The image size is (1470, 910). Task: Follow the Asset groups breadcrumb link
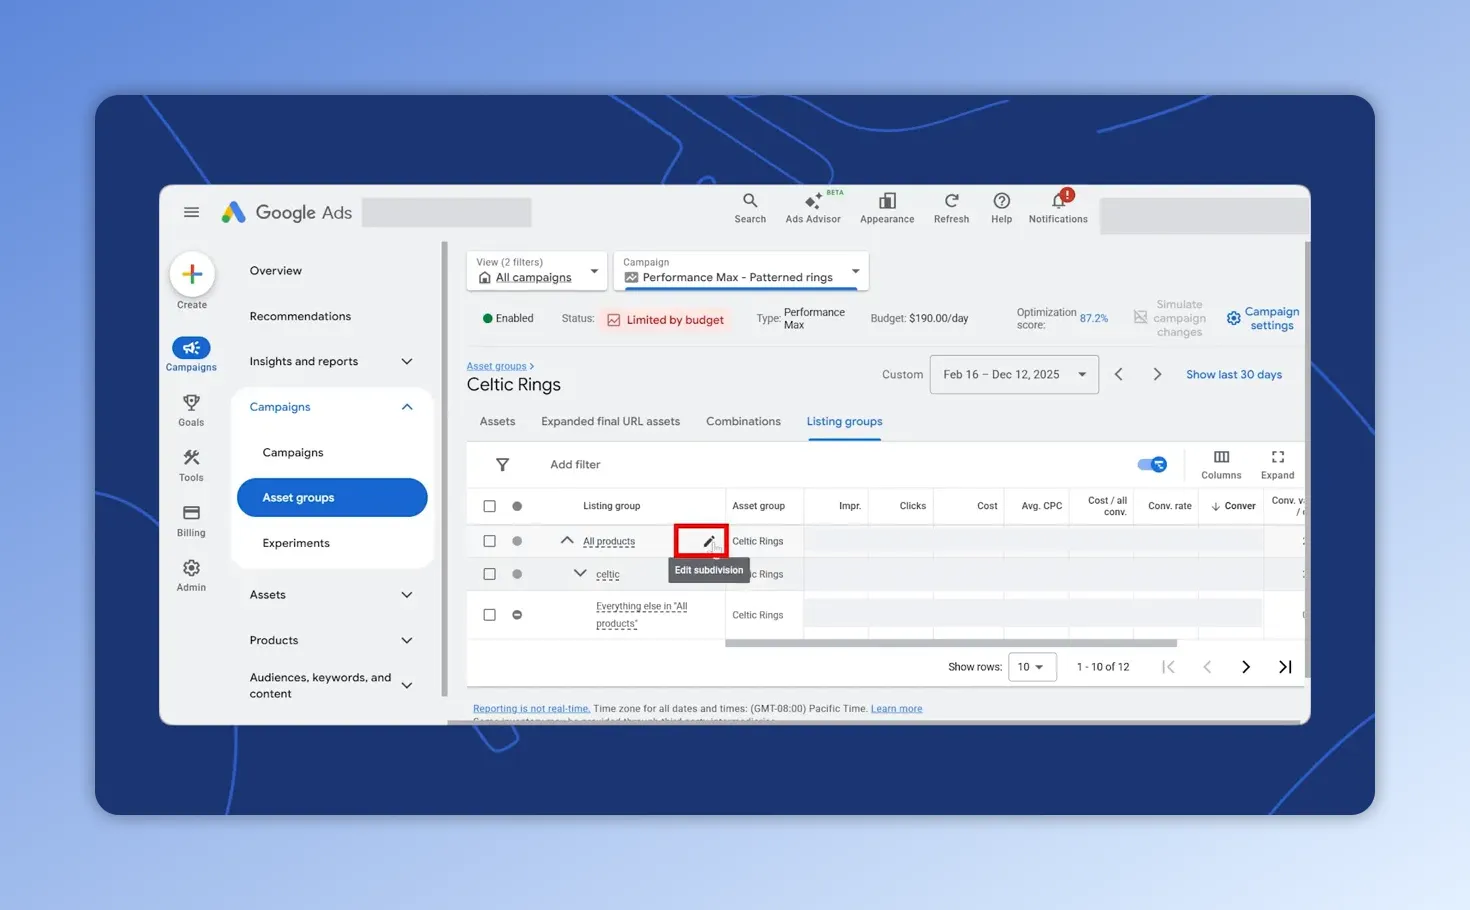[496, 366]
